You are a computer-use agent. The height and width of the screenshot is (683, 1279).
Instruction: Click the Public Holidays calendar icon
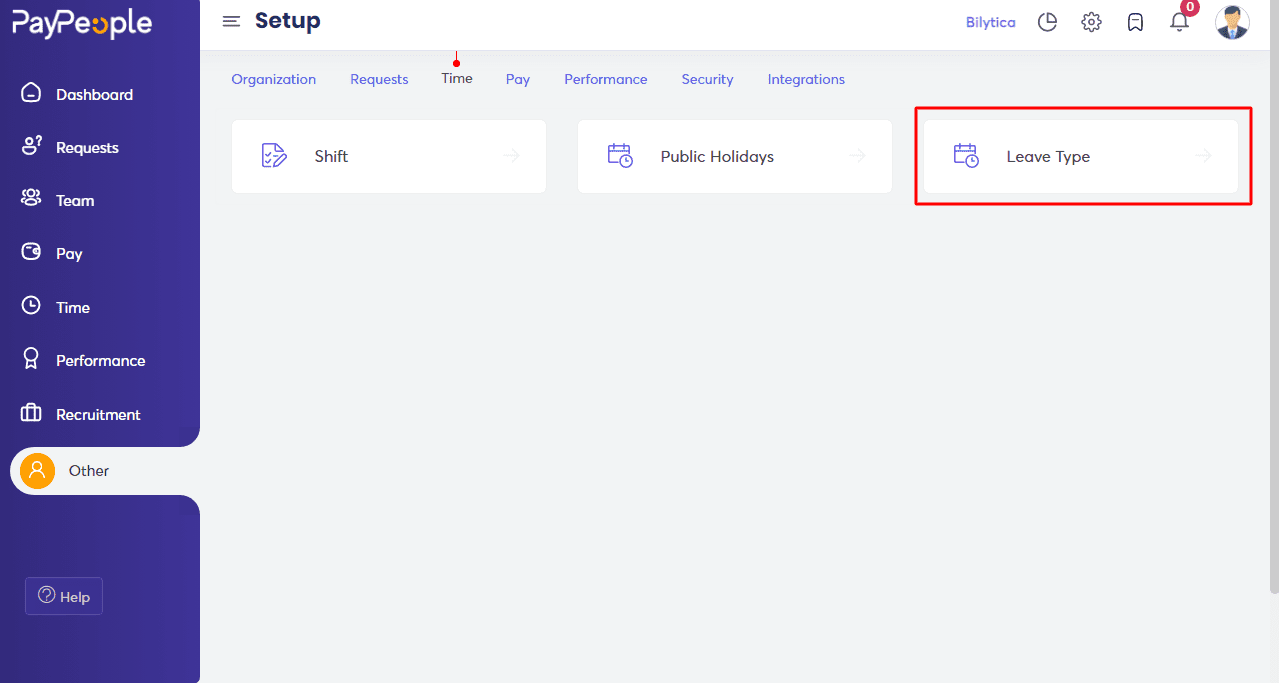(620, 156)
